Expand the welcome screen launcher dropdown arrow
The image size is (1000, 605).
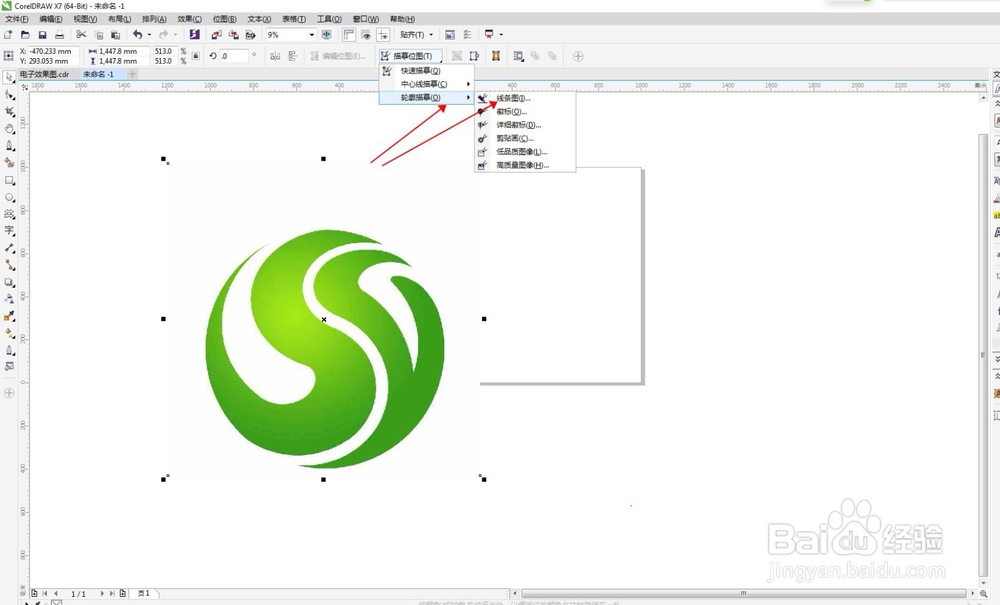(501, 34)
